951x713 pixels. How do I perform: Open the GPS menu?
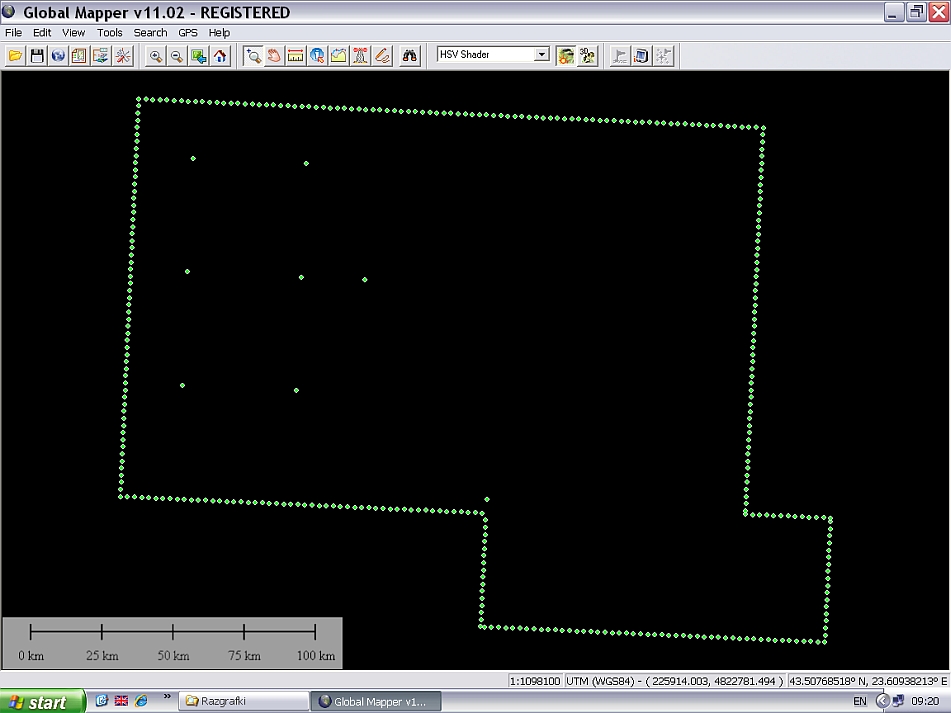tap(188, 33)
